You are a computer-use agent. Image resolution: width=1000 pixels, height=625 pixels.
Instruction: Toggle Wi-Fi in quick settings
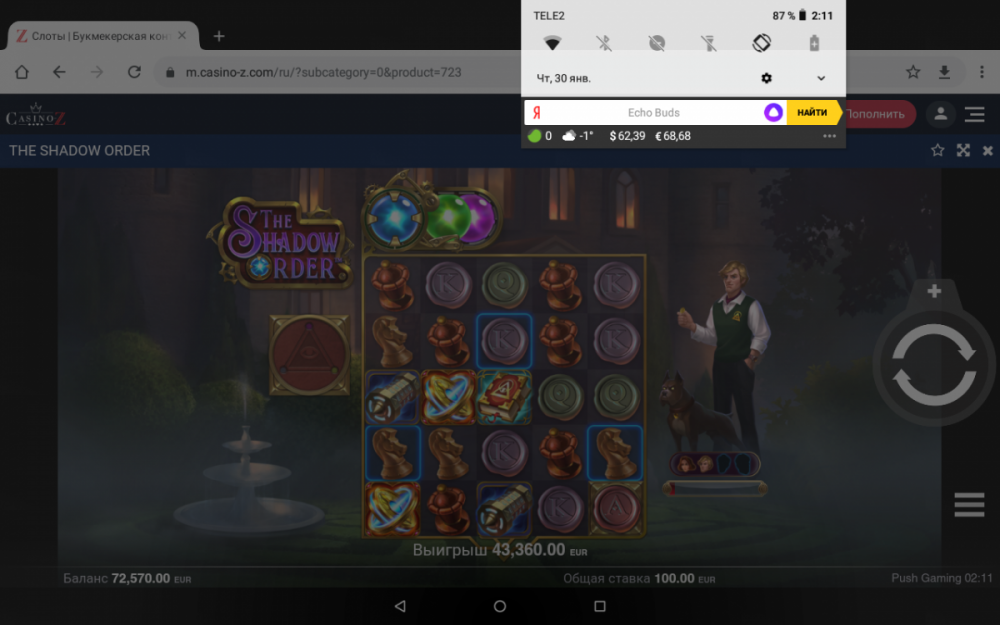(x=553, y=42)
